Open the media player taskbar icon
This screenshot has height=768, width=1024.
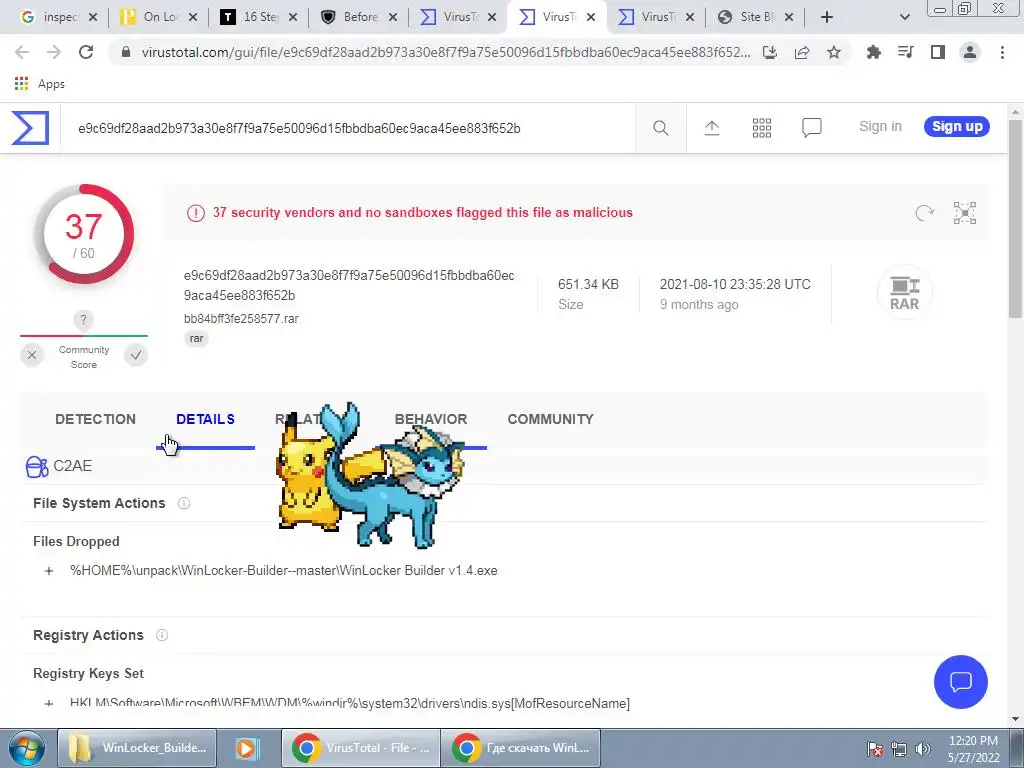coord(246,748)
